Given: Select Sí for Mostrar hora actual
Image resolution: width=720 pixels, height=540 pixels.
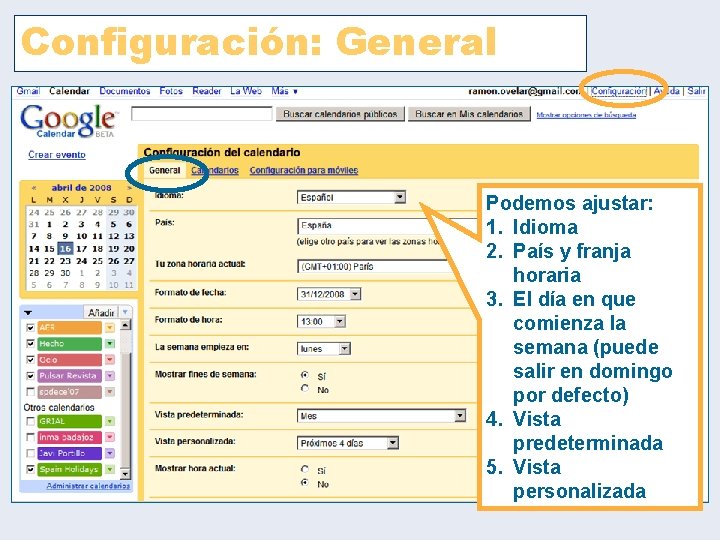Looking at the screenshot, I should click(304, 469).
